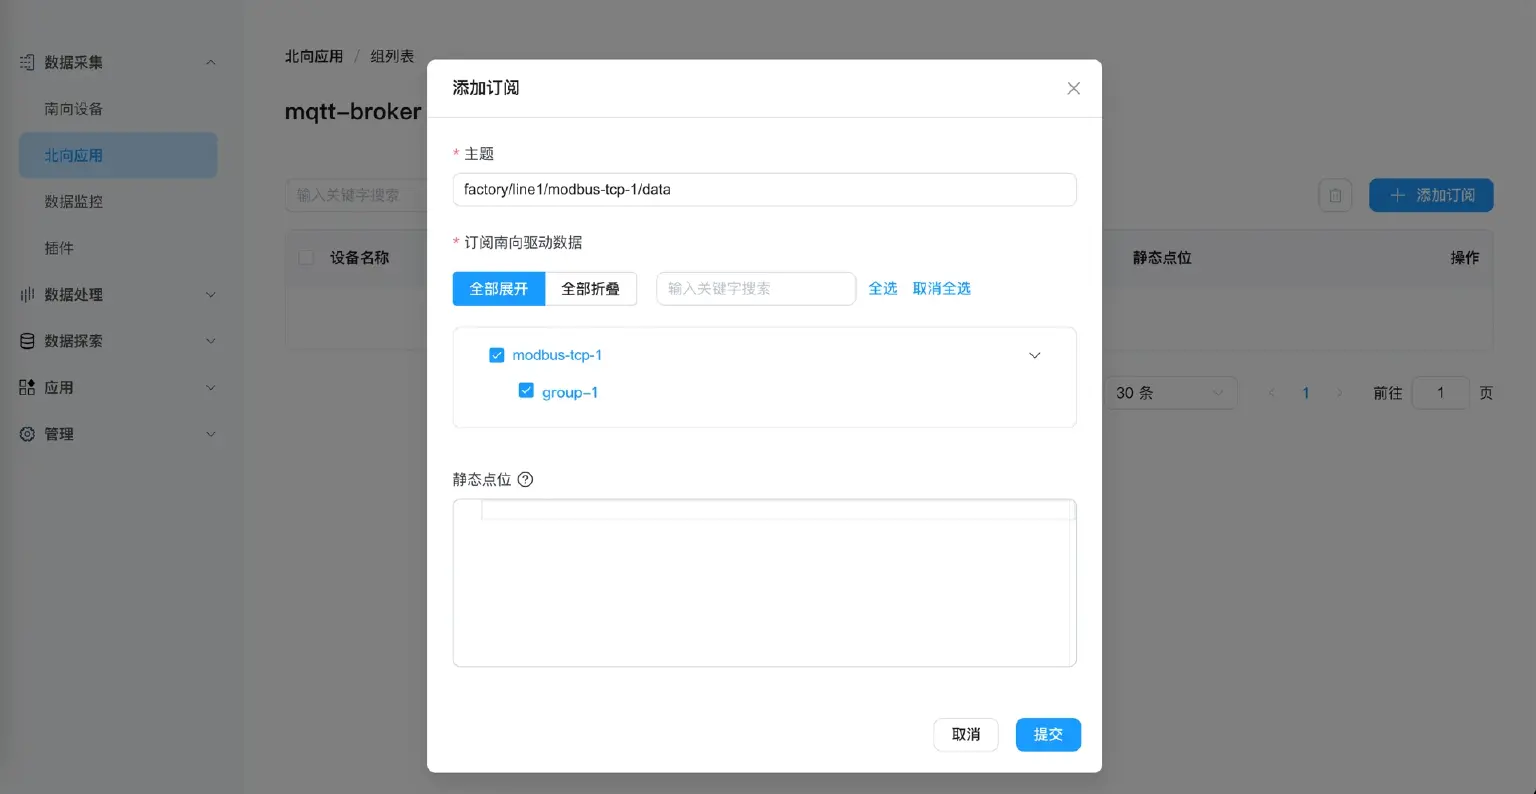The height and width of the screenshot is (794, 1536).
Task: Click into the 静态点位 editor area
Action: (764, 590)
